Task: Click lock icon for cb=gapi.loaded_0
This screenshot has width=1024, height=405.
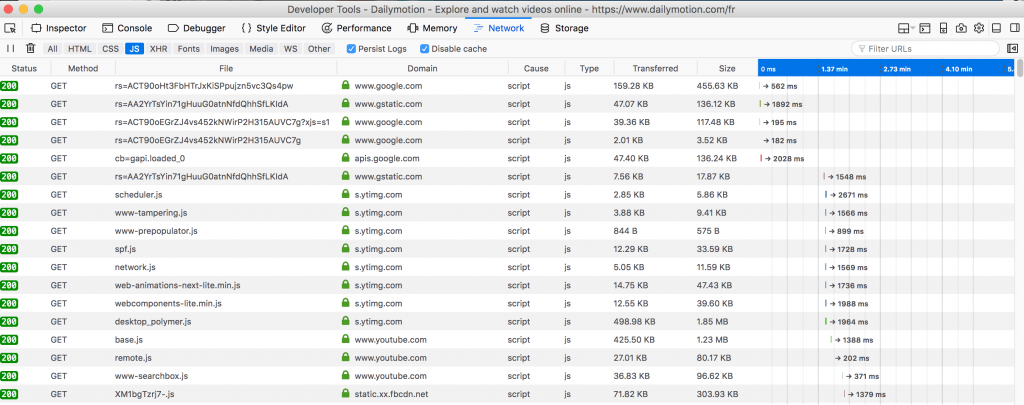Action: pos(345,157)
